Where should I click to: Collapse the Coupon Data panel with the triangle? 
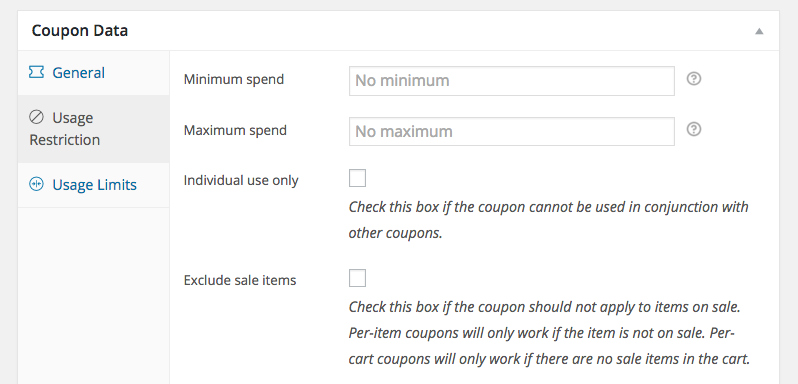tap(759, 31)
